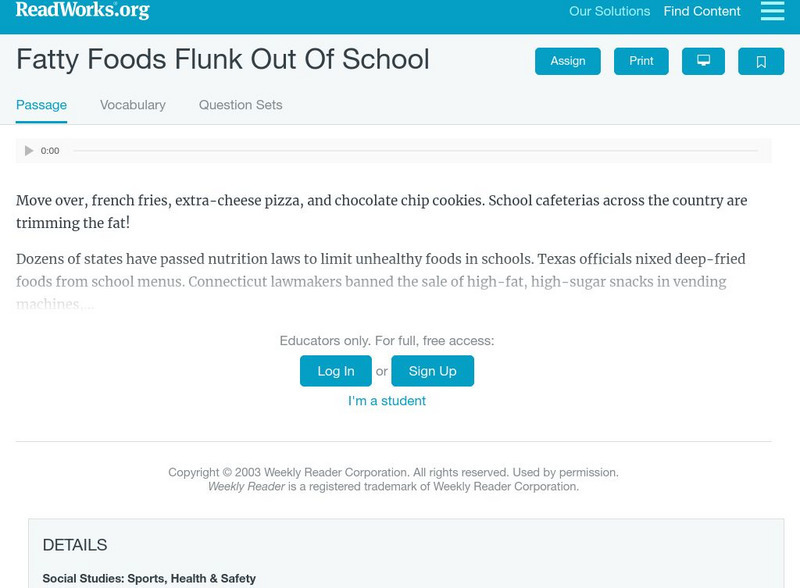Open the Vocabulary tab
The width and height of the screenshot is (800, 588).
tap(133, 105)
